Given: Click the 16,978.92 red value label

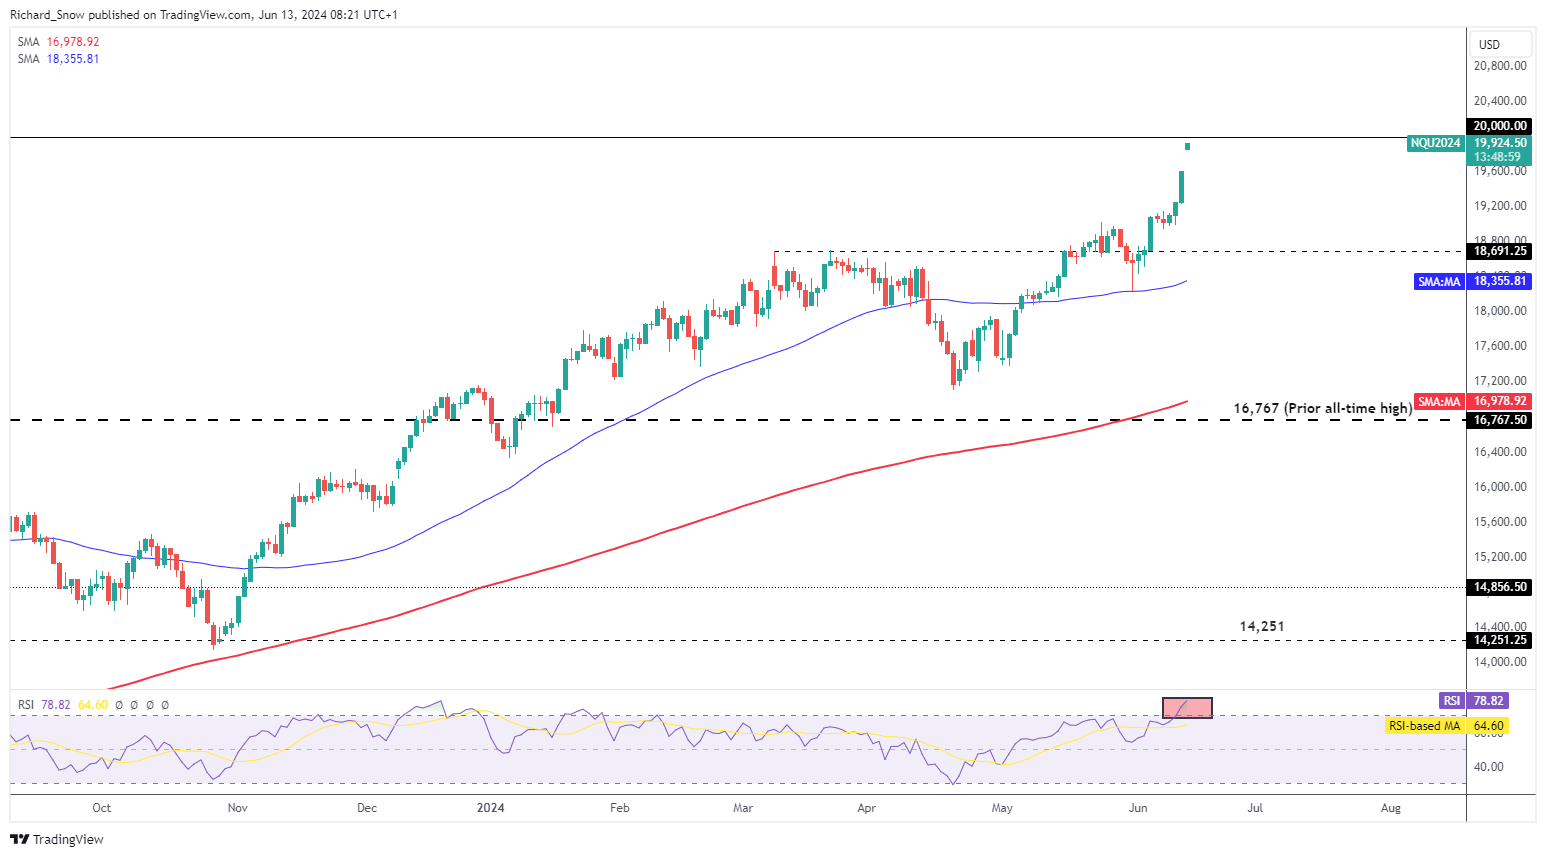Looking at the screenshot, I should click(x=1500, y=402).
